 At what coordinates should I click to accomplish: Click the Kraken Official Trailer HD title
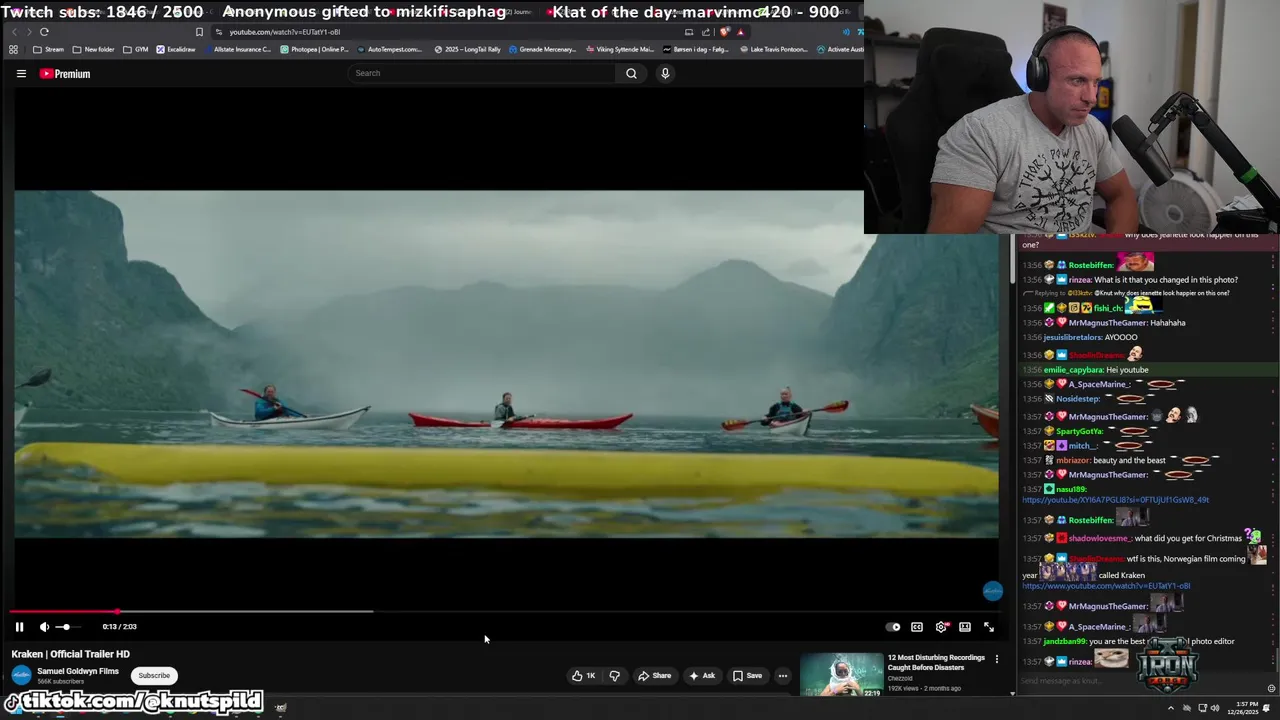tap(71, 654)
